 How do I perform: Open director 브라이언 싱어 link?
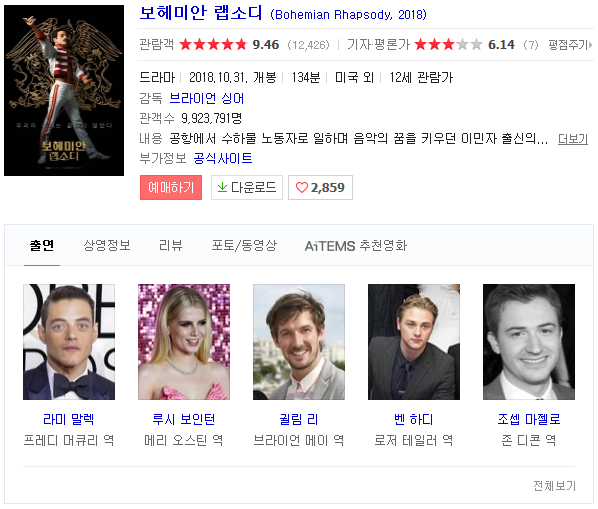click(x=206, y=98)
